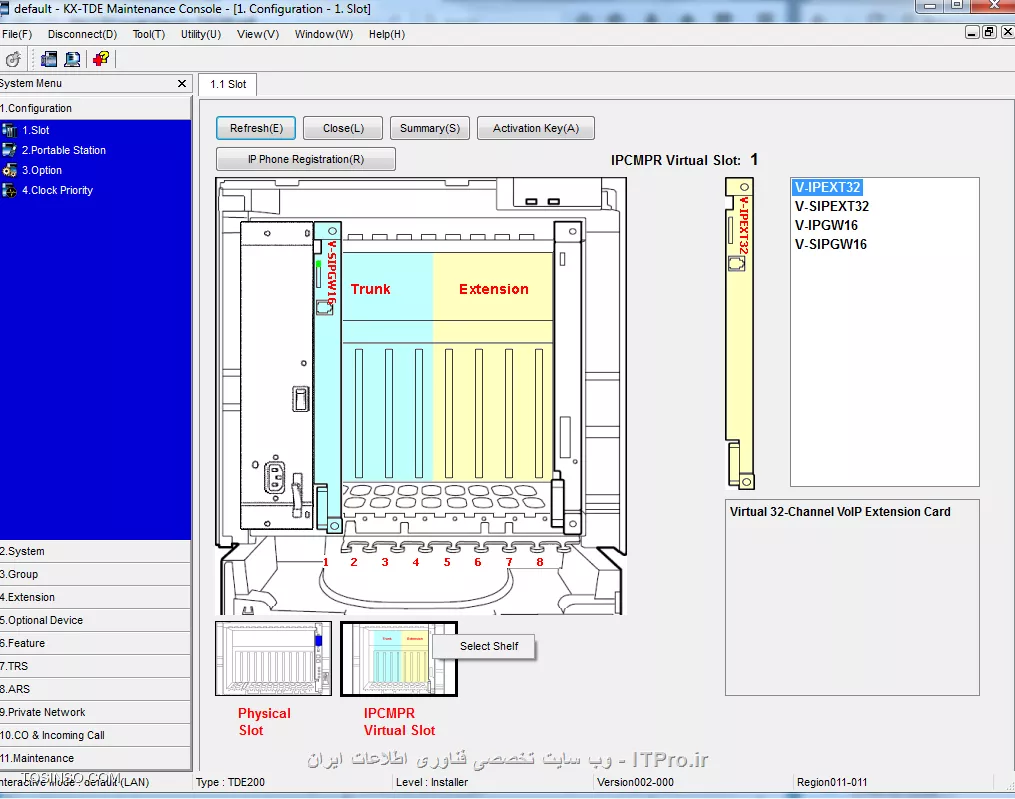Viewport: 1015px width, 799px height.
Task: Click the first toolbar icon beside the divider
Action: coord(49,59)
